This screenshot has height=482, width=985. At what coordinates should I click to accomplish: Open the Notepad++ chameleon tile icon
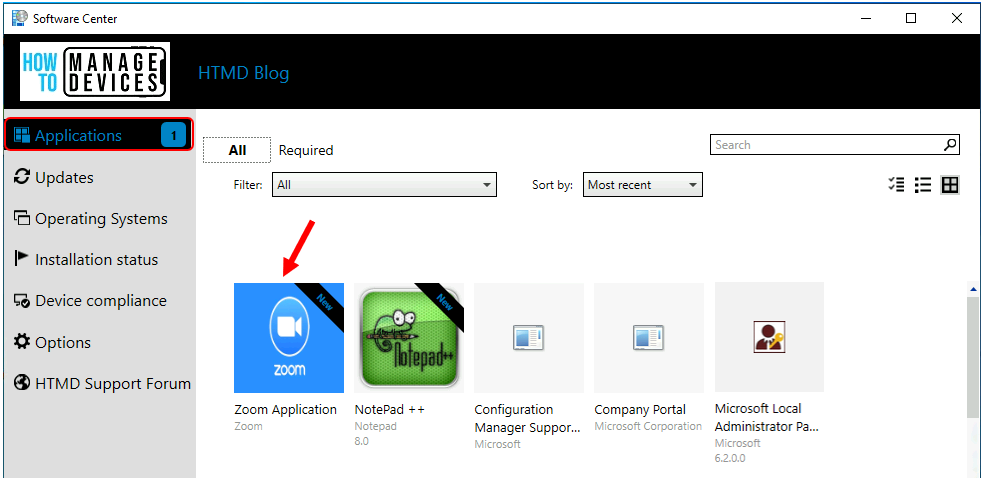pyautogui.click(x=409, y=337)
